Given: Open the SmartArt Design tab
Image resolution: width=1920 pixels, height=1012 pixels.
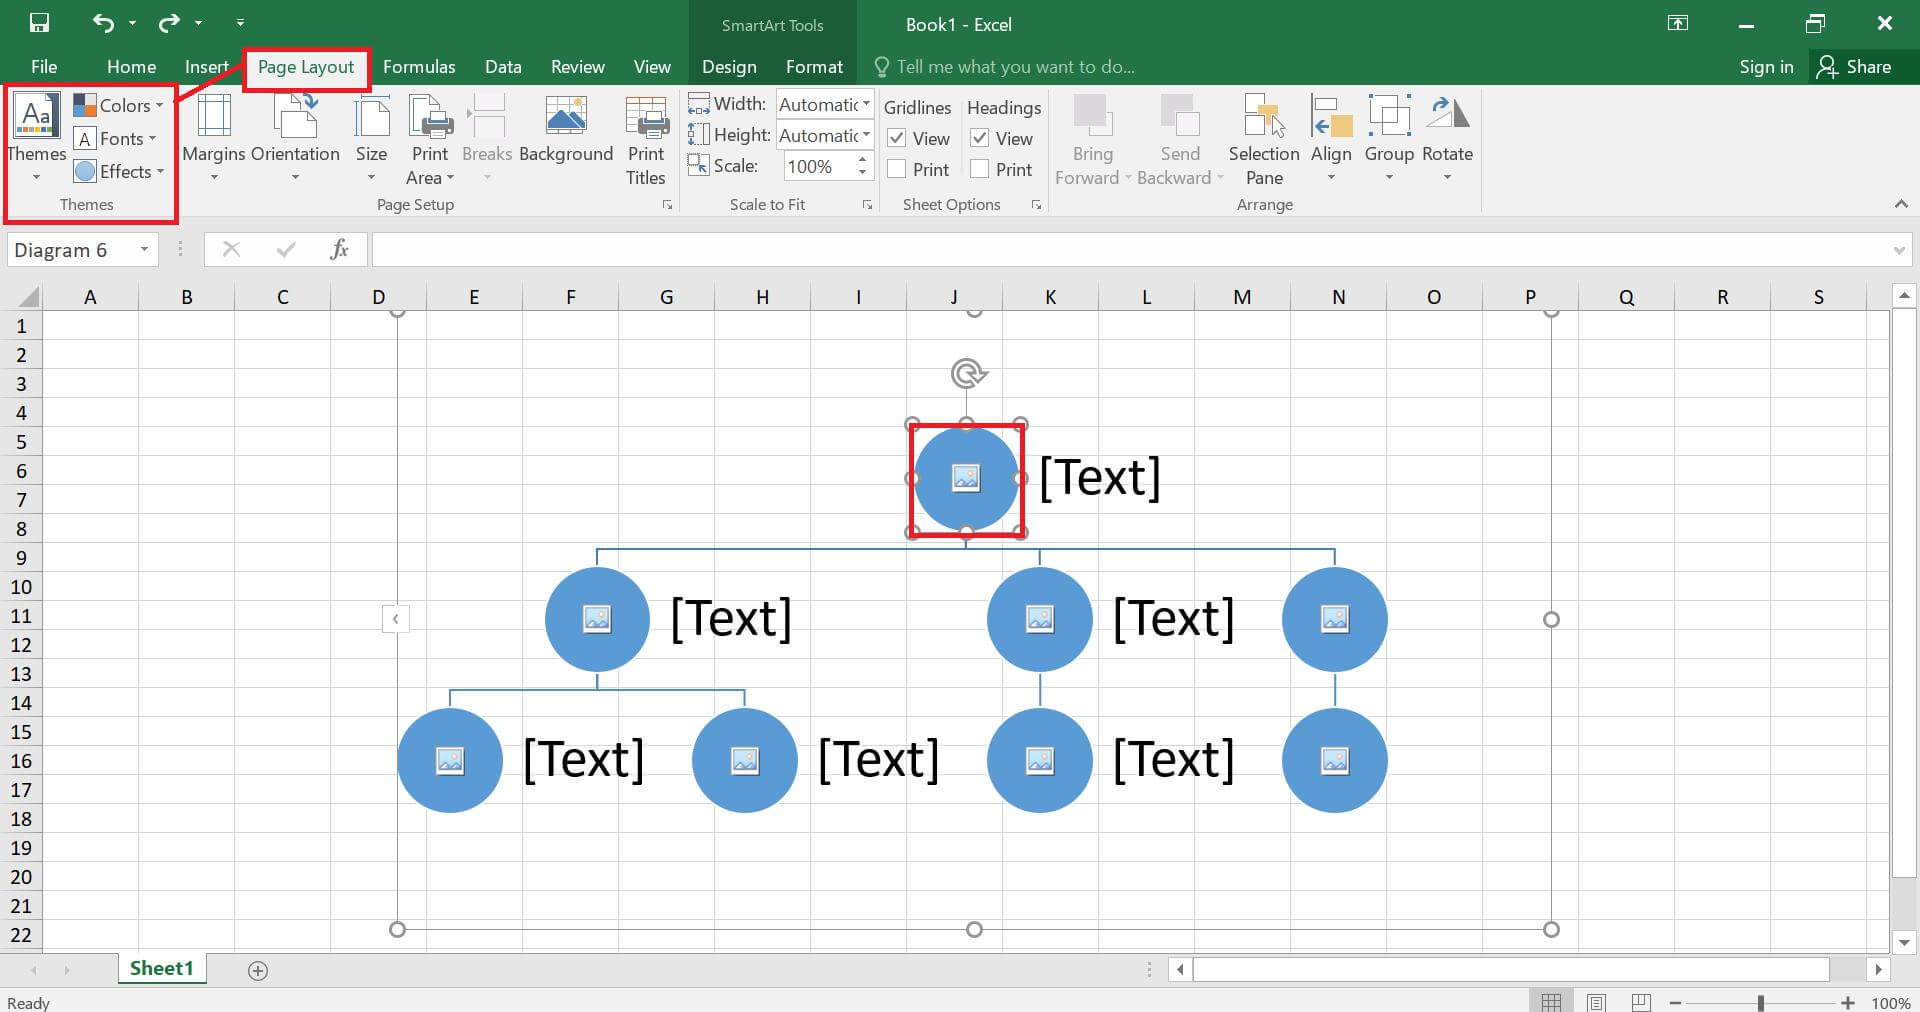Looking at the screenshot, I should (x=729, y=67).
